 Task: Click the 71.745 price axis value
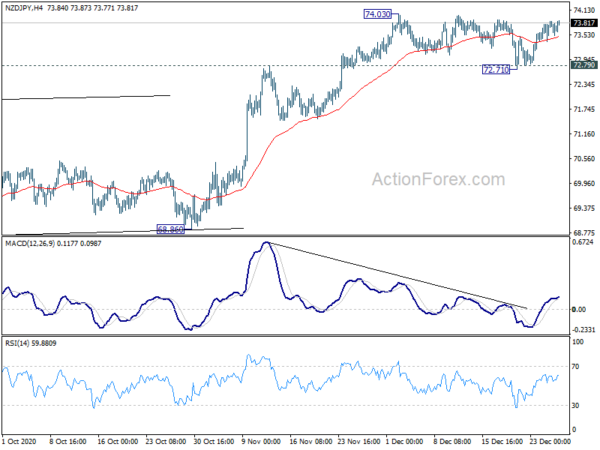[584, 109]
